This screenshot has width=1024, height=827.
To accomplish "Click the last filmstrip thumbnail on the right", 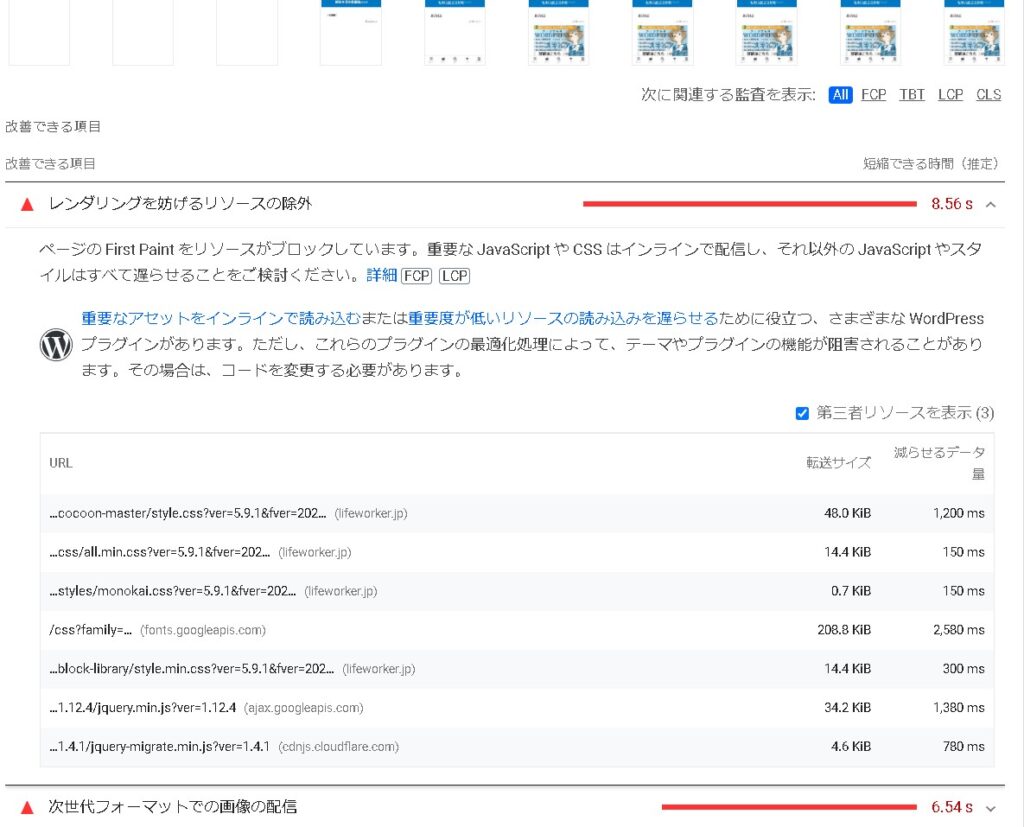I will [974, 32].
